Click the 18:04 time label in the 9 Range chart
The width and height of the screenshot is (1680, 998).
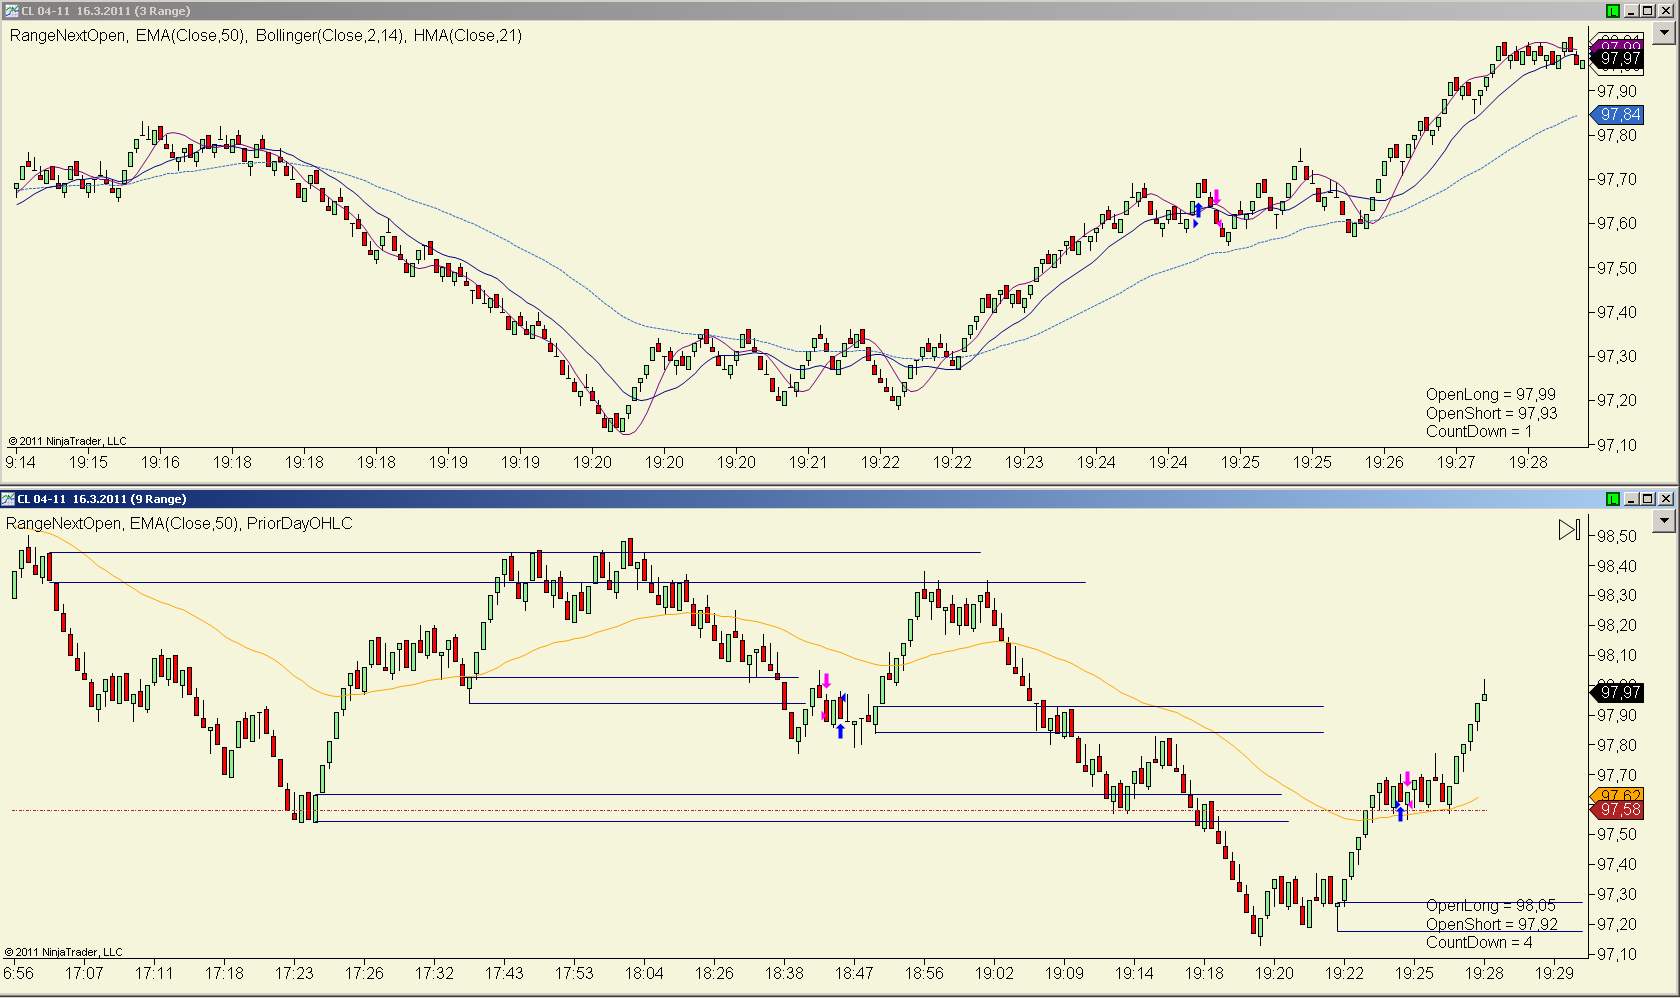pos(644,974)
